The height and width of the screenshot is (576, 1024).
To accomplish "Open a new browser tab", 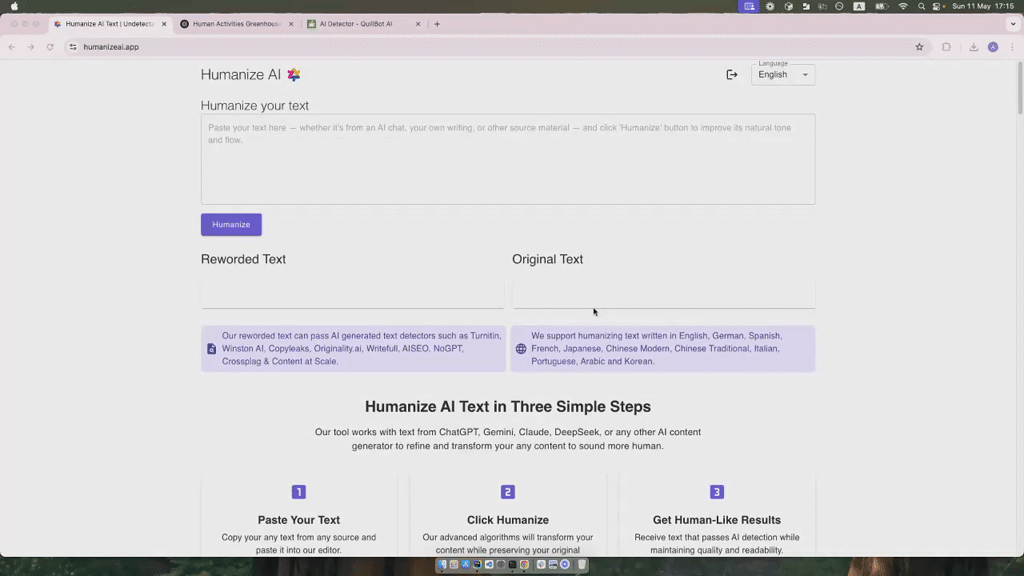I will tap(437, 24).
